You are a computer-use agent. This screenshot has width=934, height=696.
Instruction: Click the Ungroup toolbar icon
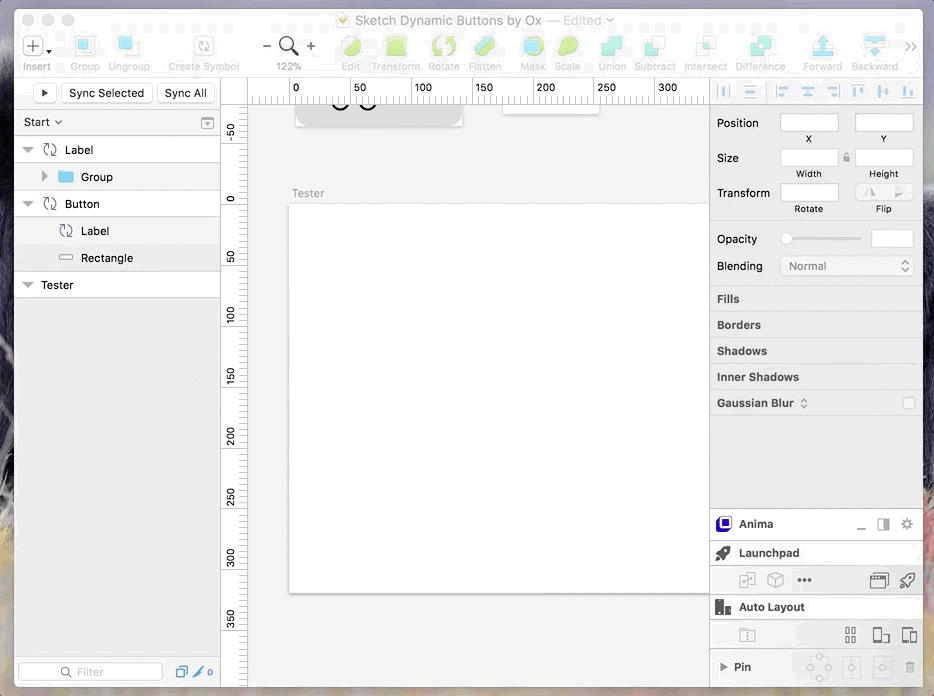(129, 46)
